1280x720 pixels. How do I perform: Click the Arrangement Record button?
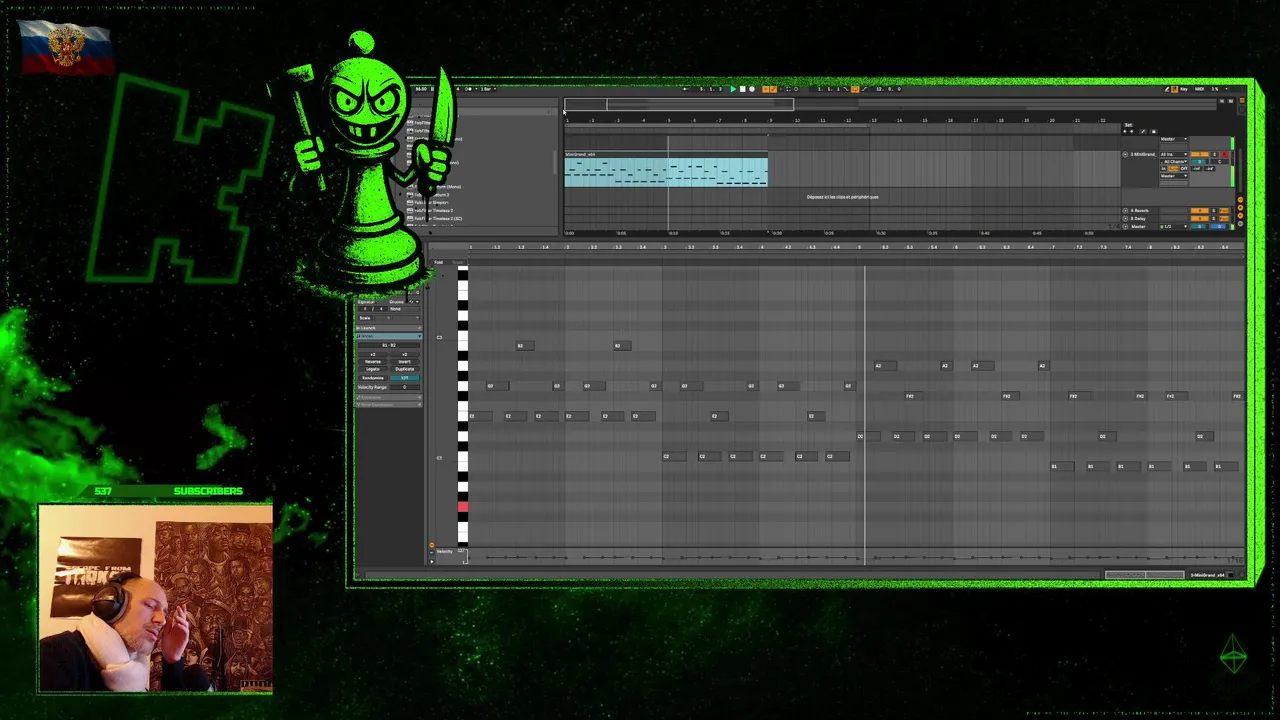click(752, 89)
